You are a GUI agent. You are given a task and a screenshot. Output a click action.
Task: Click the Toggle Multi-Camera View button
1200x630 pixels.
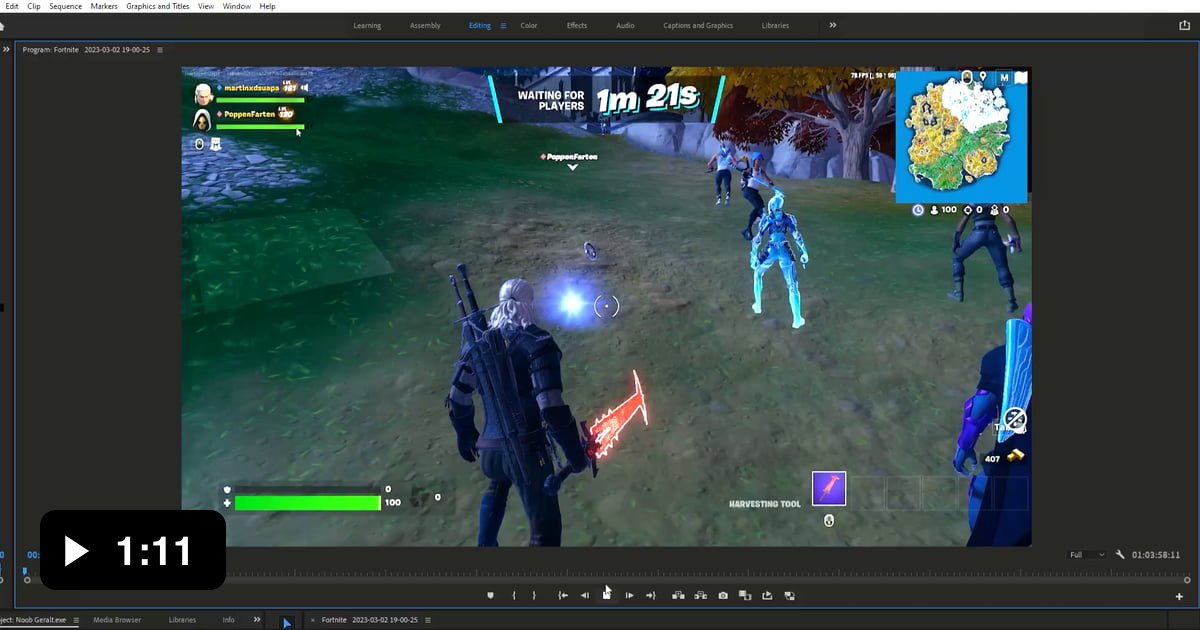point(789,595)
